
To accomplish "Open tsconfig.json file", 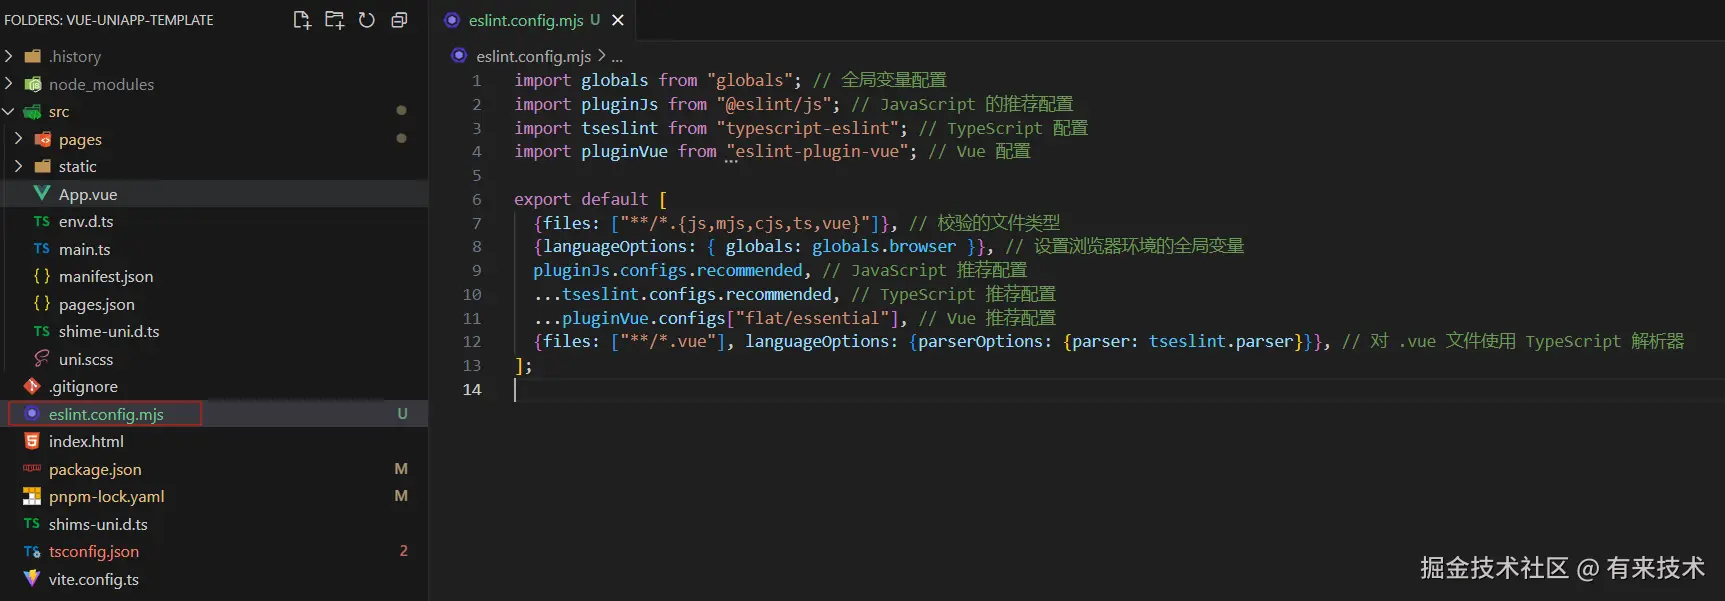I will point(94,551).
